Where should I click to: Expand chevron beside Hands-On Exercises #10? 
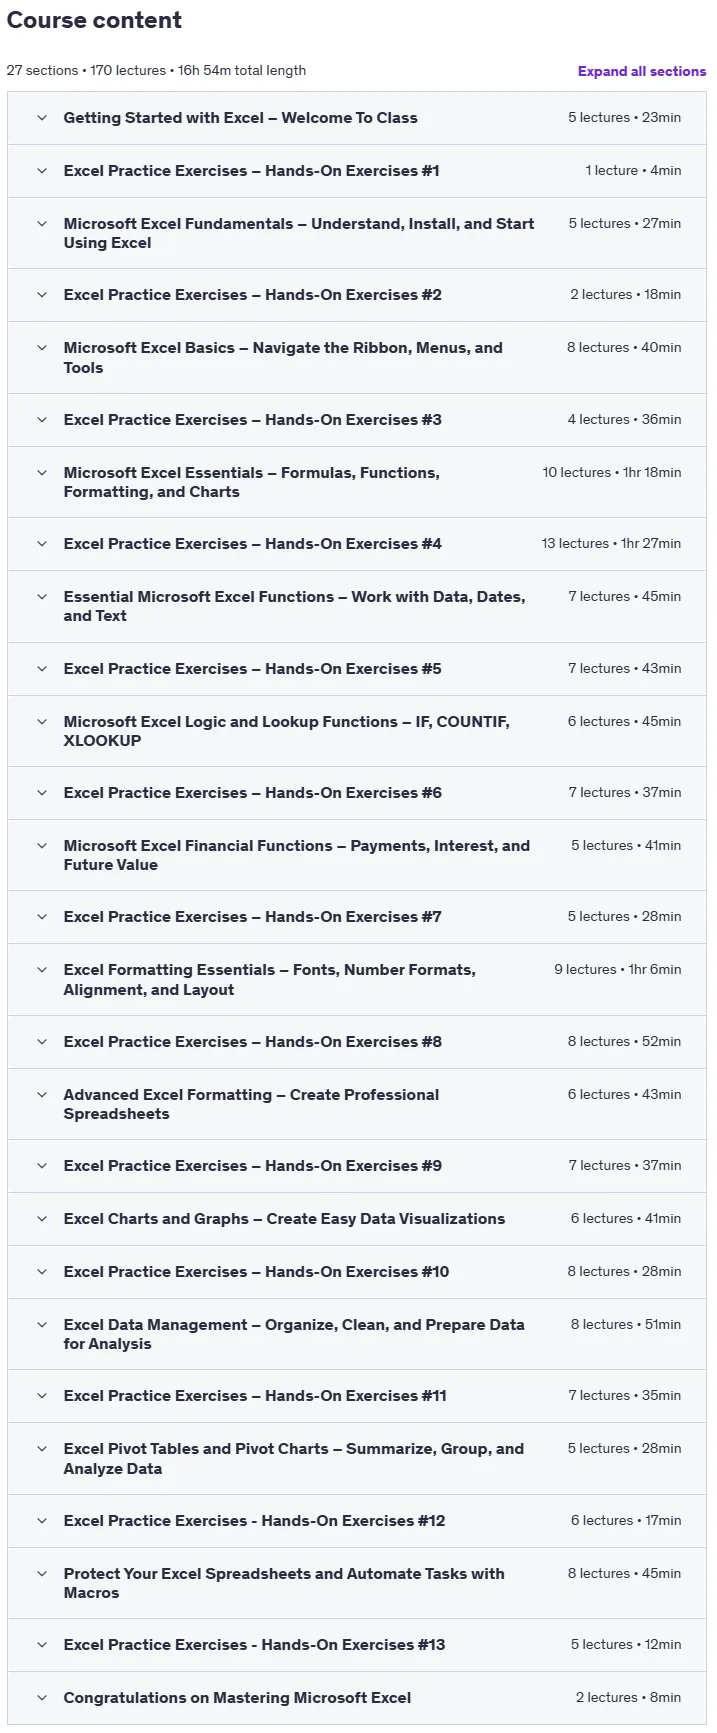tap(42, 1272)
